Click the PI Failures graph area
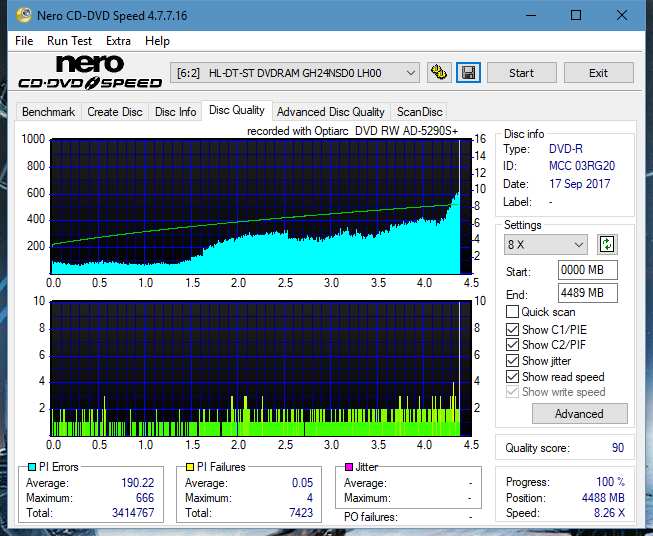This screenshot has height=536, width=653. [261, 368]
